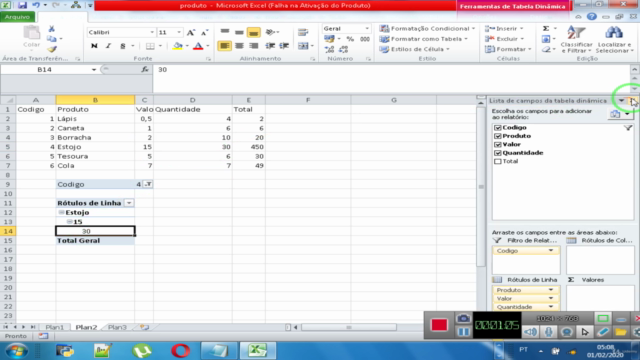Uncheck the Quantidade field checkbox
This screenshot has height=360, width=640.
[498, 153]
